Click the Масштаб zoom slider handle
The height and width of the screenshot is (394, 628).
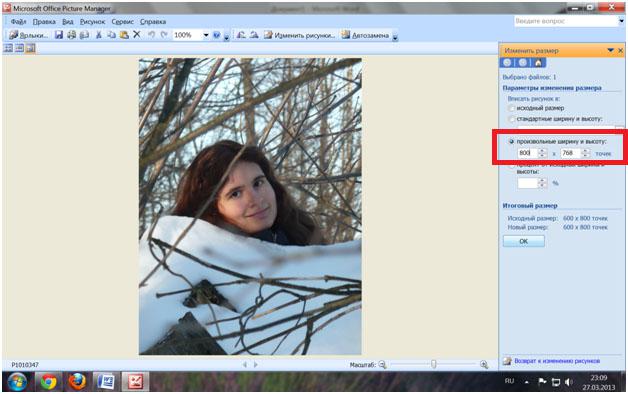433,364
